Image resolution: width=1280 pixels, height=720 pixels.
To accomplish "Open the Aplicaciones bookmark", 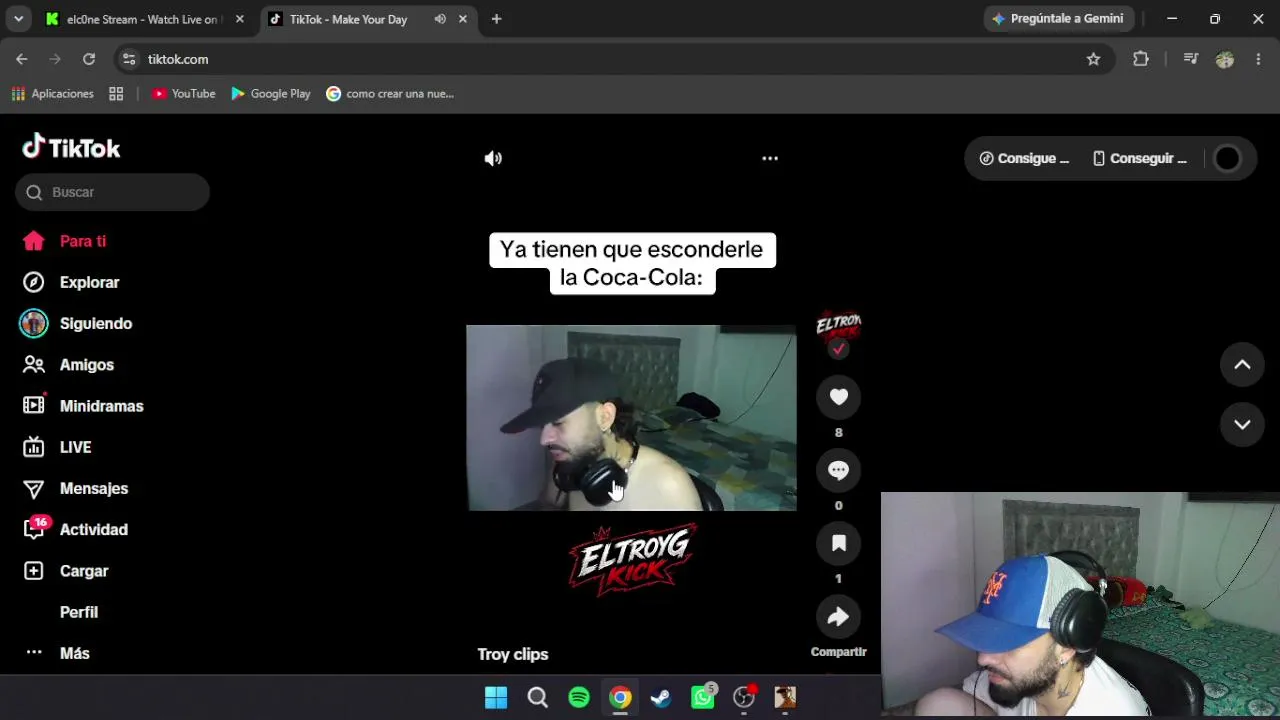I will [x=52, y=93].
